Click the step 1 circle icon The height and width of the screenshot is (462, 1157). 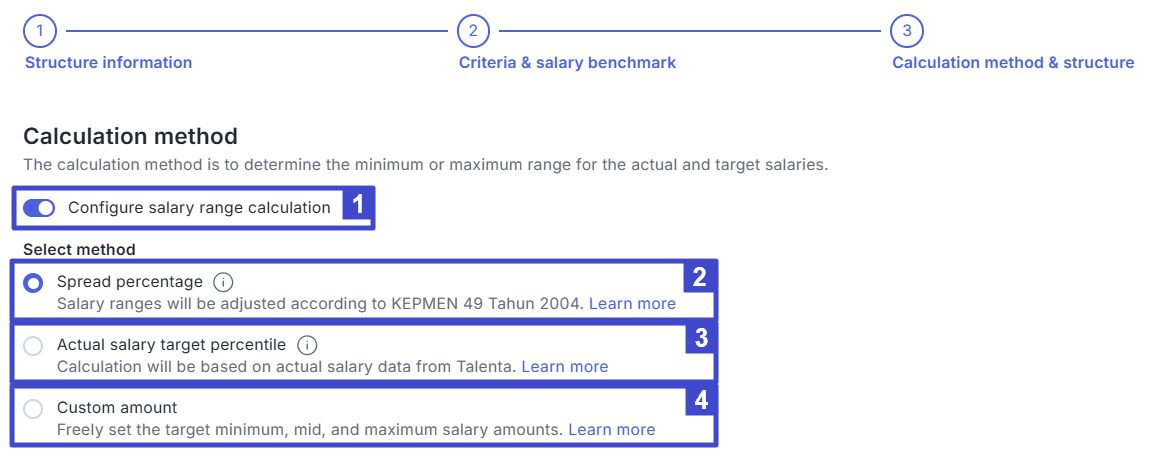coord(39,31)
